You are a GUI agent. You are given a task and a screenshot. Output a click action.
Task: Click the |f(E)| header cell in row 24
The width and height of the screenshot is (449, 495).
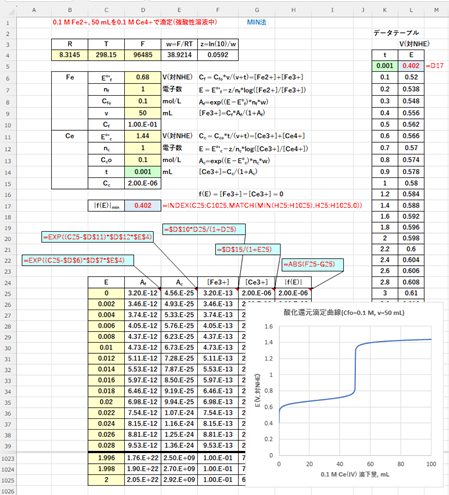(293, 282)
